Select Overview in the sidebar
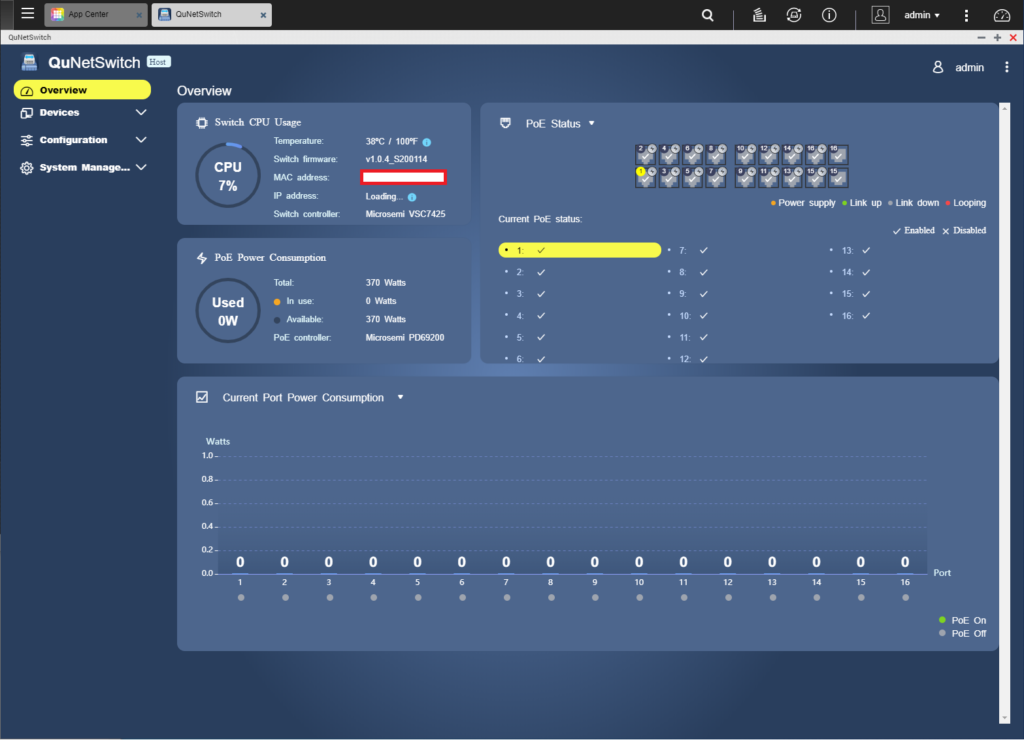Screen dimensions: 1024x740 click(82, 90)
